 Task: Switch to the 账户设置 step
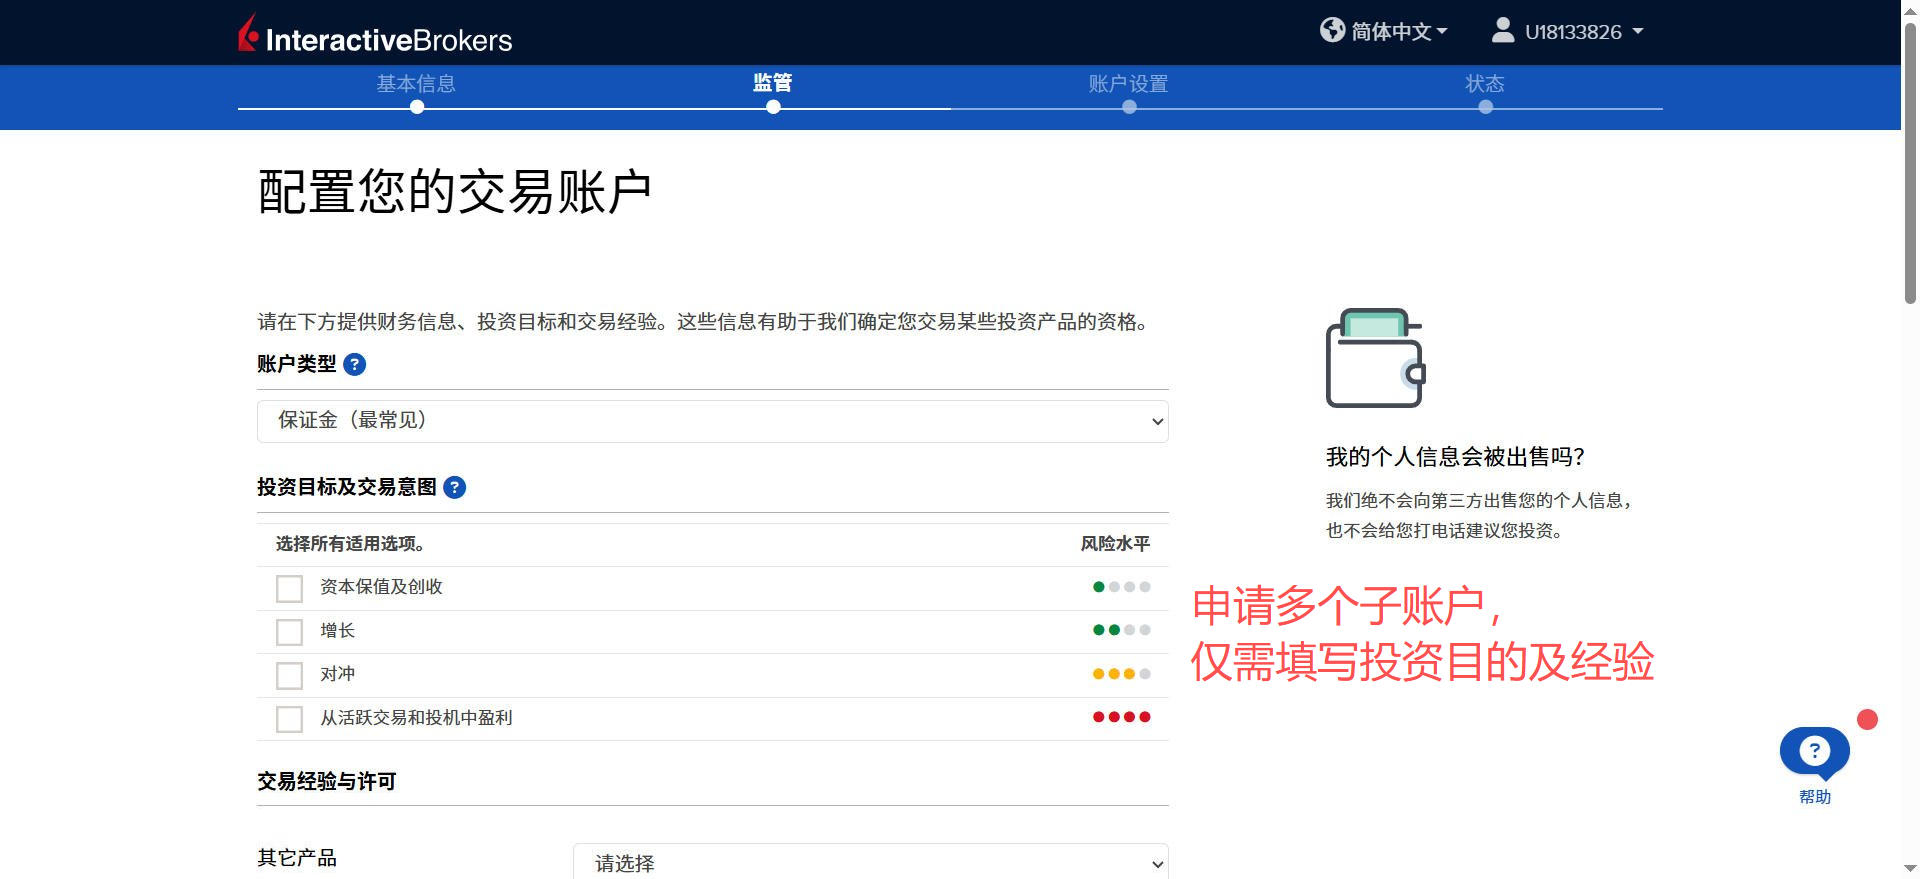click(1128, 84)
